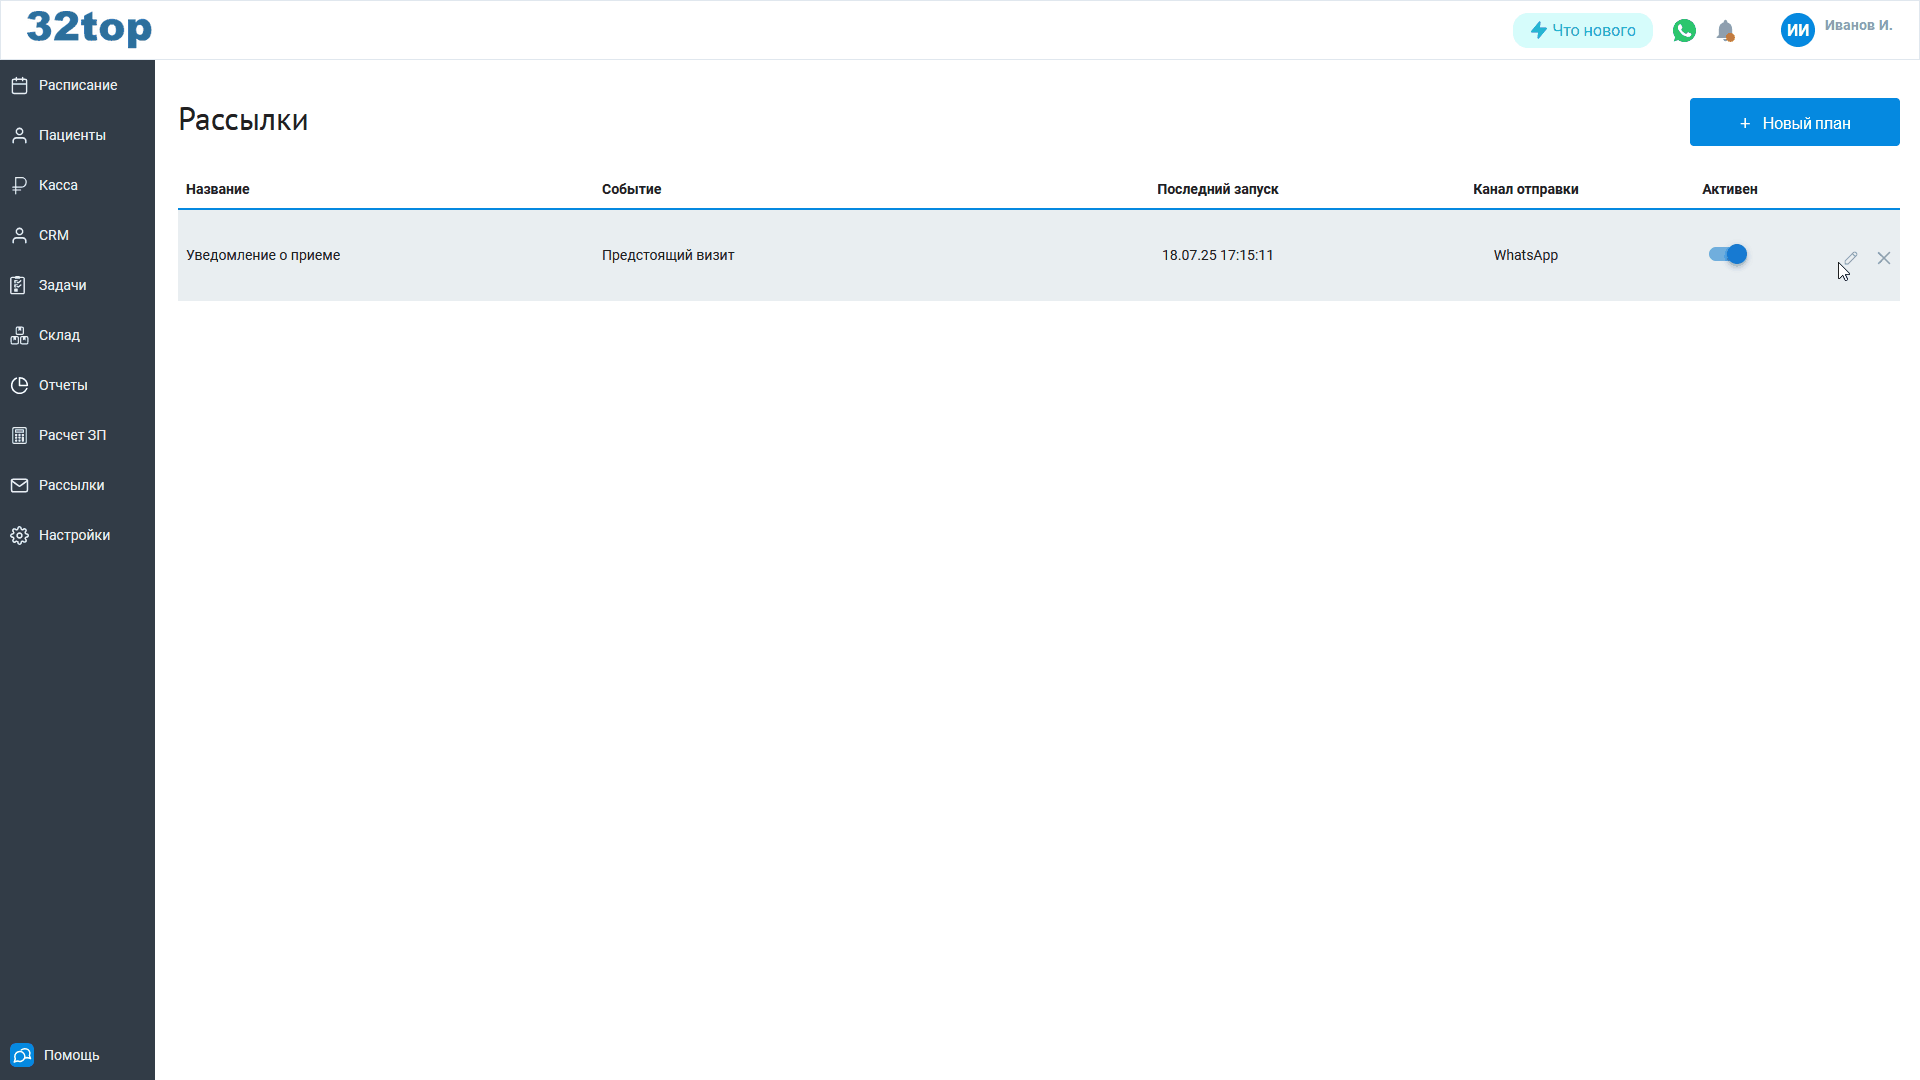Click the Последний запуск column header
The image size is (1920, 1080).
pyautogui.click(x=1217, y=189)
